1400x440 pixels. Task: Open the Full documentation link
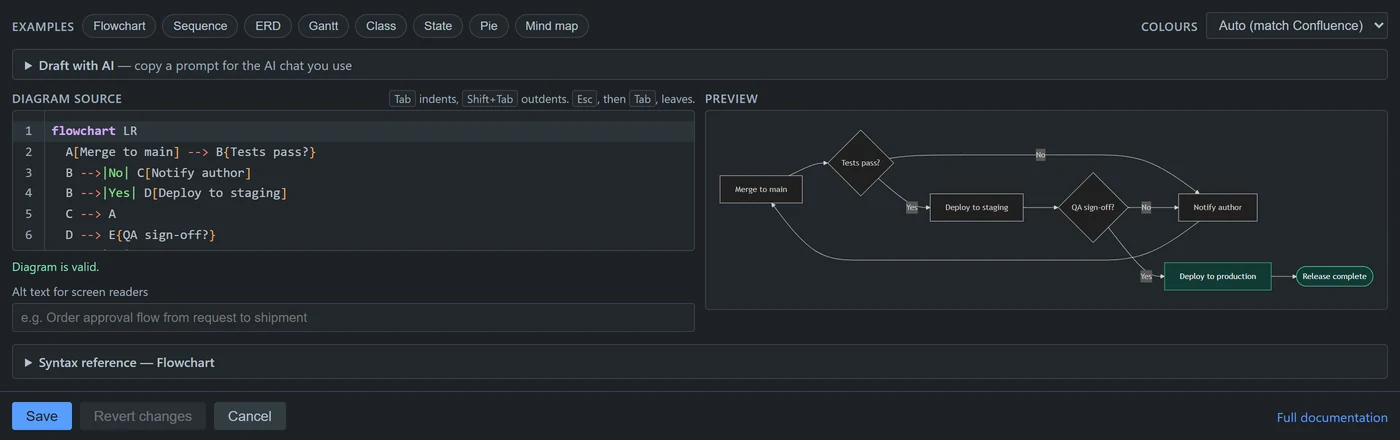(1332, 417)
